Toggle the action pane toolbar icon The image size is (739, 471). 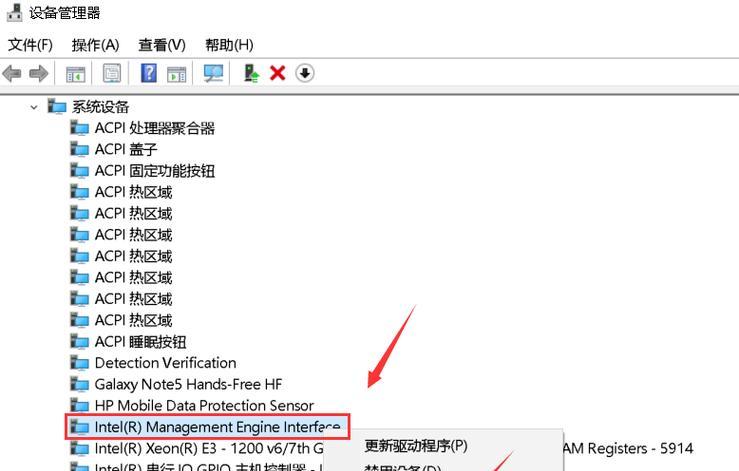(x=177, y=74)
